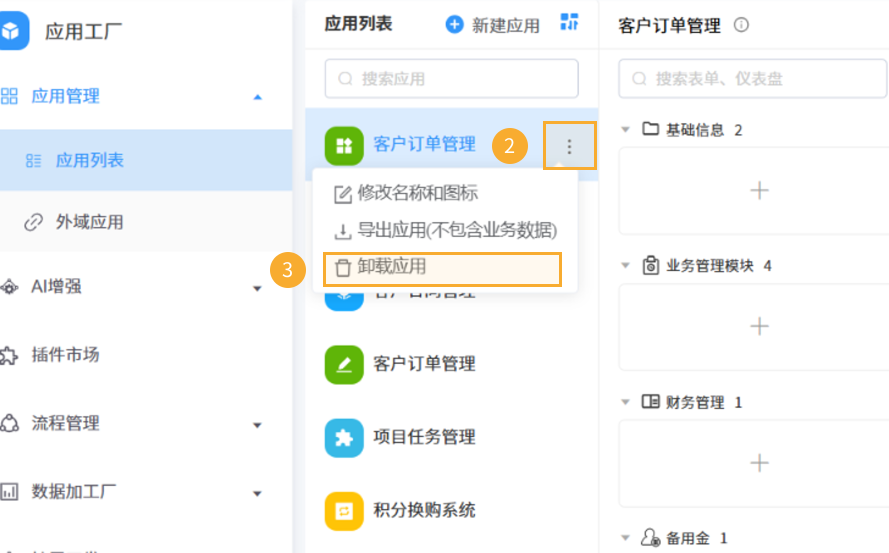Click the 插件市场 puzzle icon

(9, 356)
